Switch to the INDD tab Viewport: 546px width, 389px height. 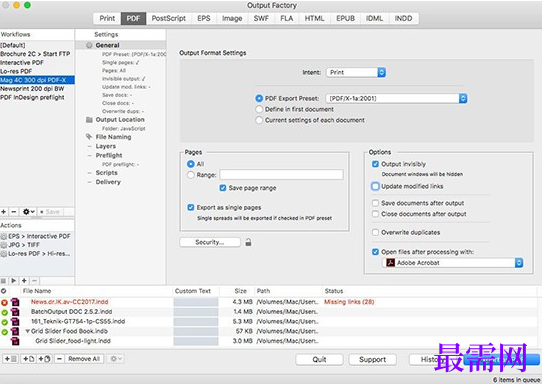pyautogui.click(x=403, y=18)
